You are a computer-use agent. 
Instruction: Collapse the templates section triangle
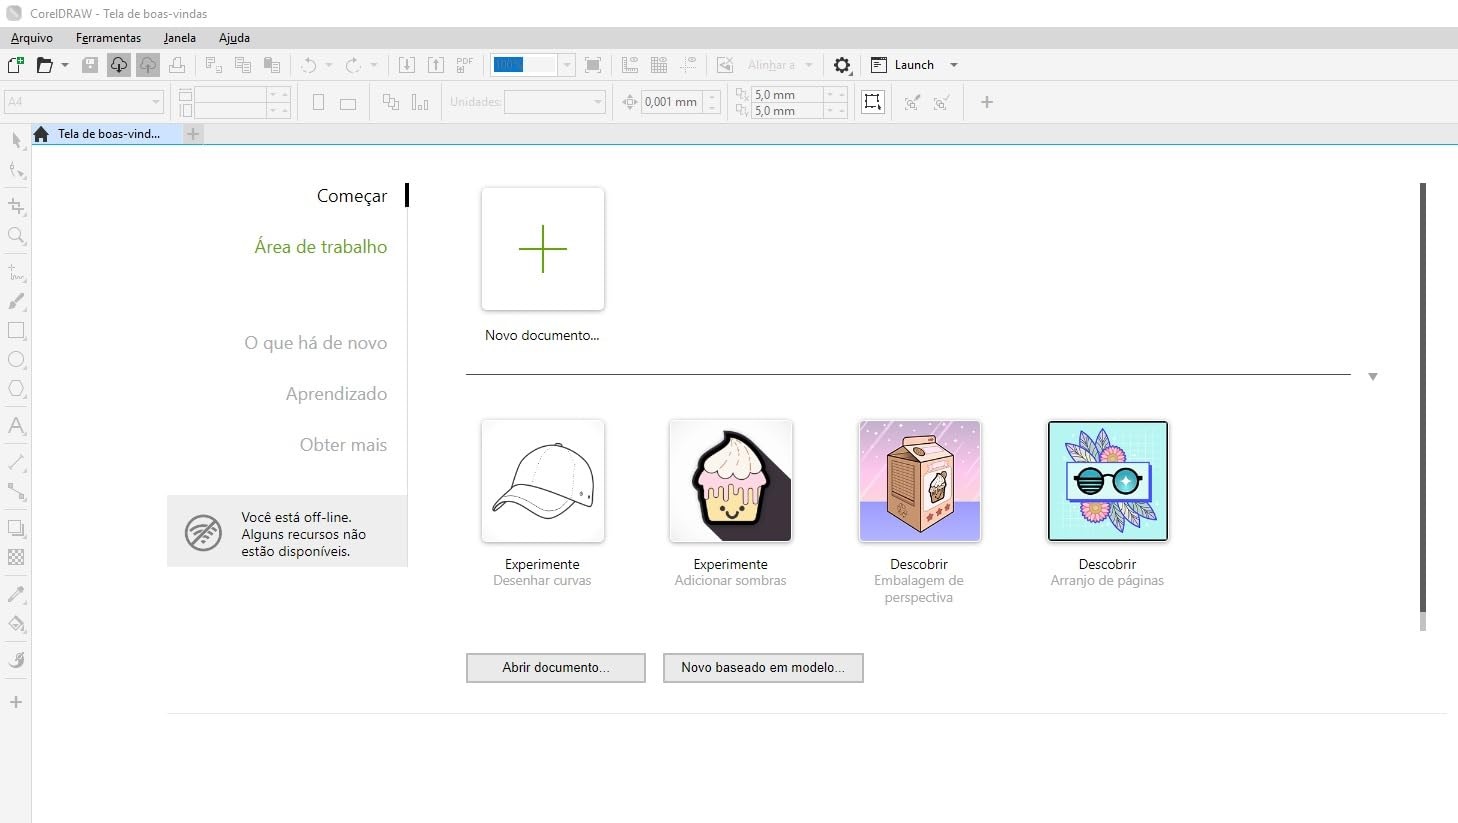[1373, 377]
